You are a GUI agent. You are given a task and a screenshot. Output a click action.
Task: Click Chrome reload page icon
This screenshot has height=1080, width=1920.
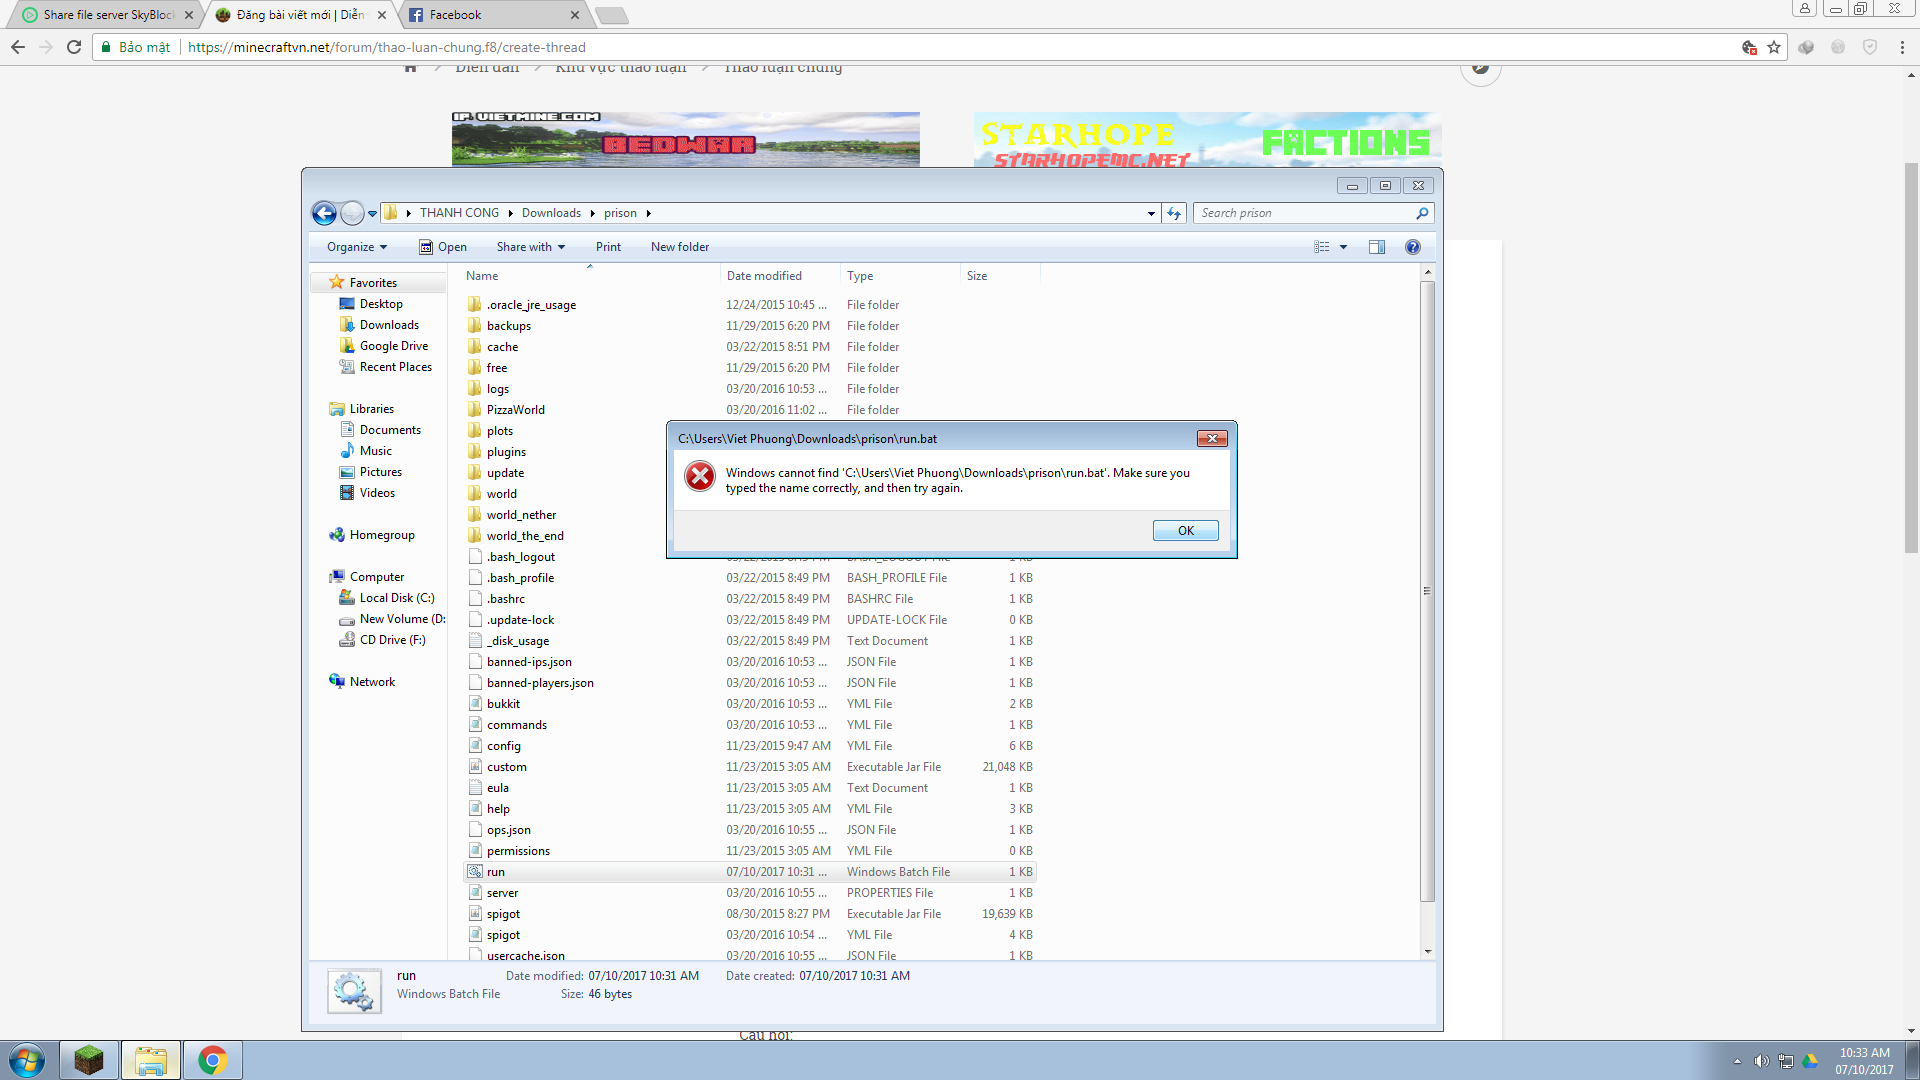pos(74,47)
